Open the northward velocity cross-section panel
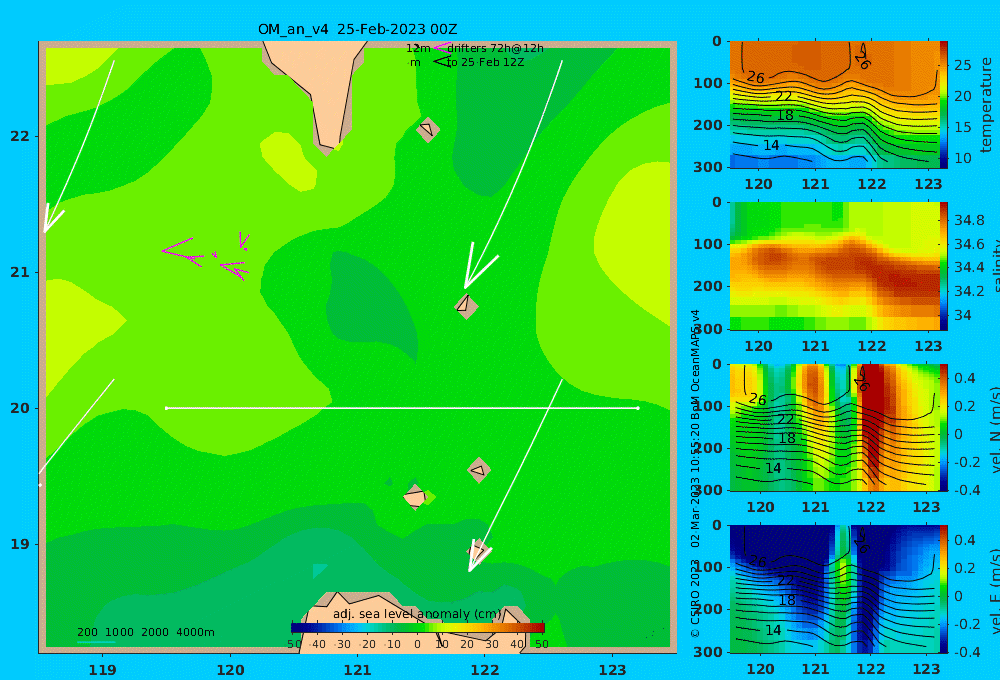This screenshot has height=680, width=1000. coord(834,427)
